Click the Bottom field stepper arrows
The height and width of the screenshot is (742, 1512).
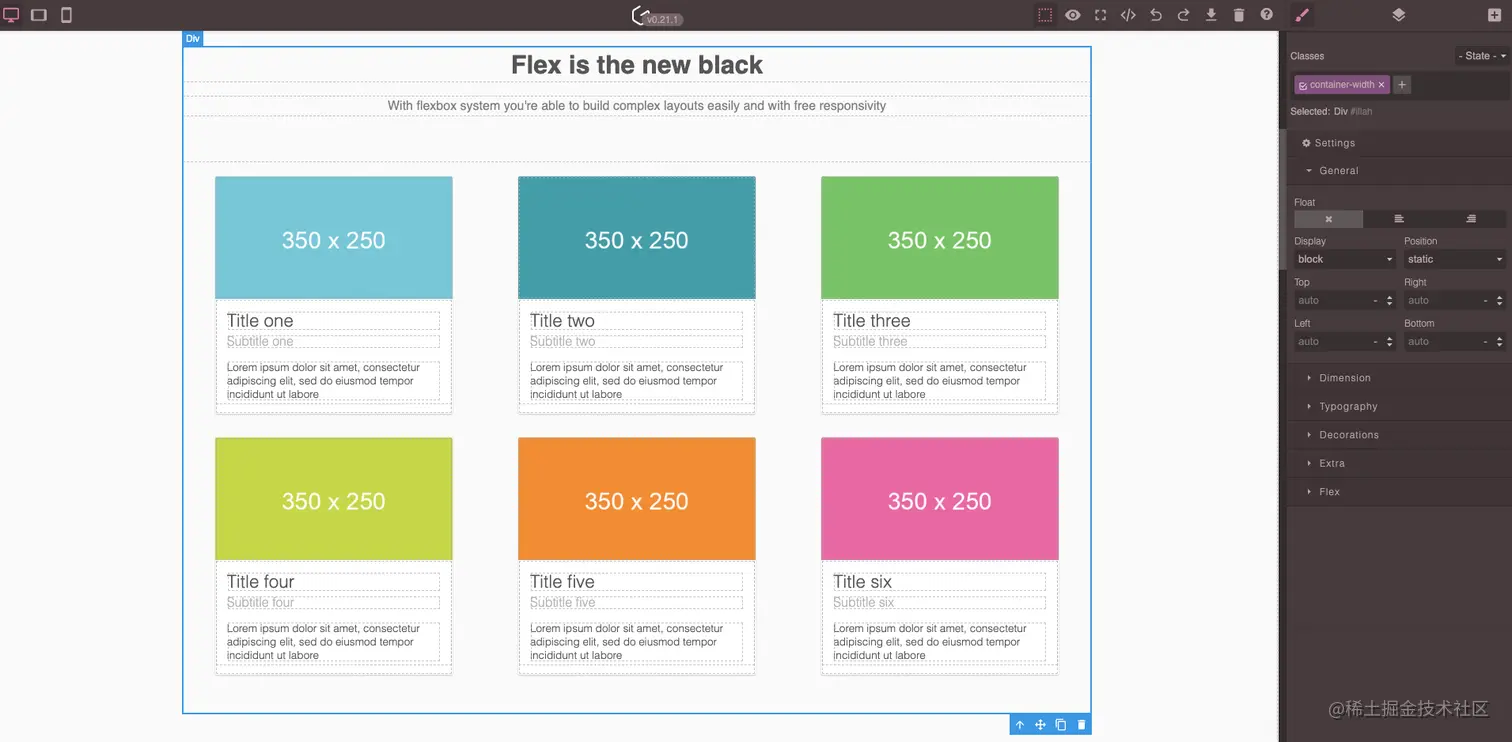[x=1500, y=342]
